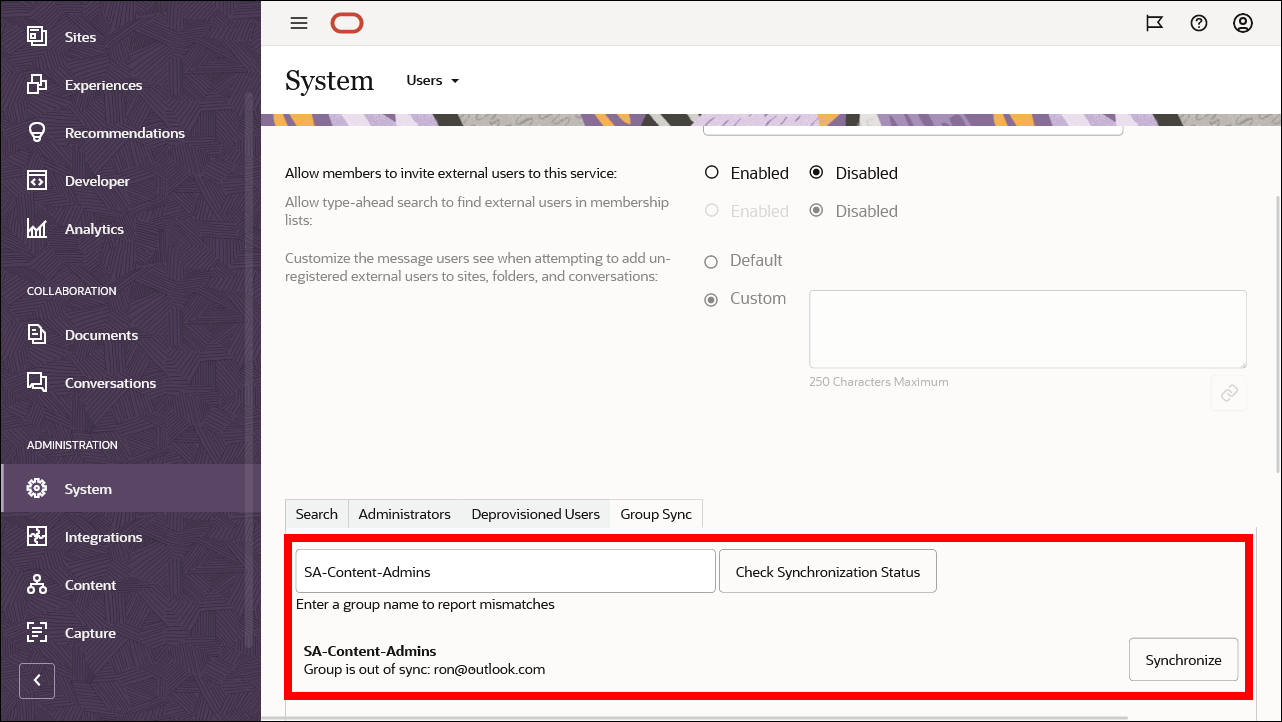1282x722 pixels.
Task: Open the Documents section
Action: pos(103,334)
